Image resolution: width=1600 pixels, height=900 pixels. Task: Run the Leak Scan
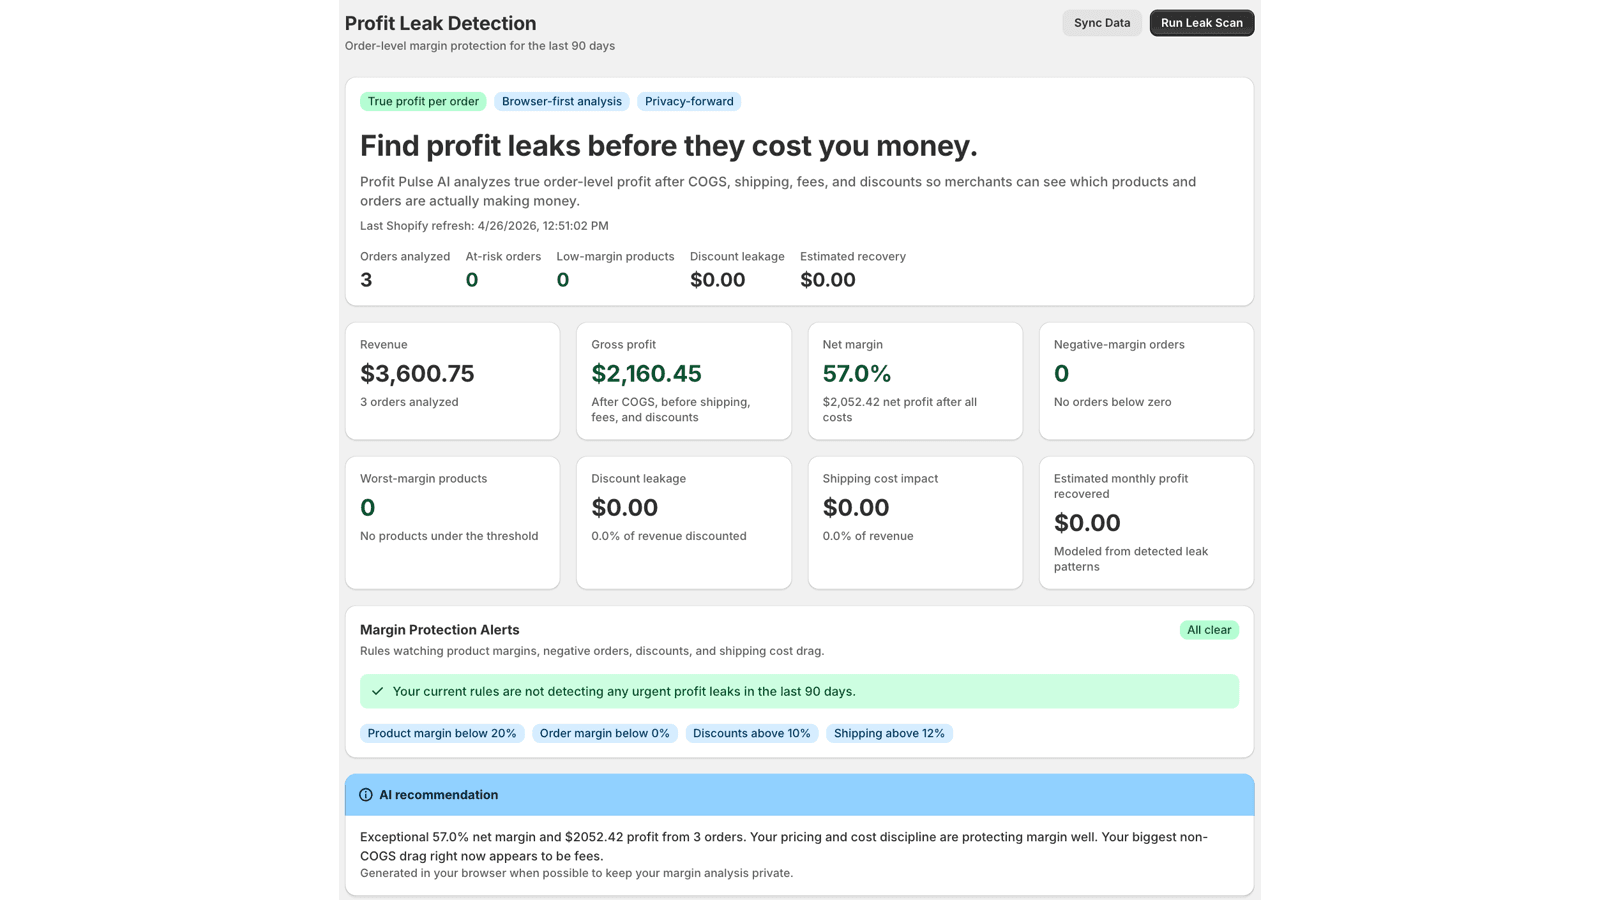1201,23
